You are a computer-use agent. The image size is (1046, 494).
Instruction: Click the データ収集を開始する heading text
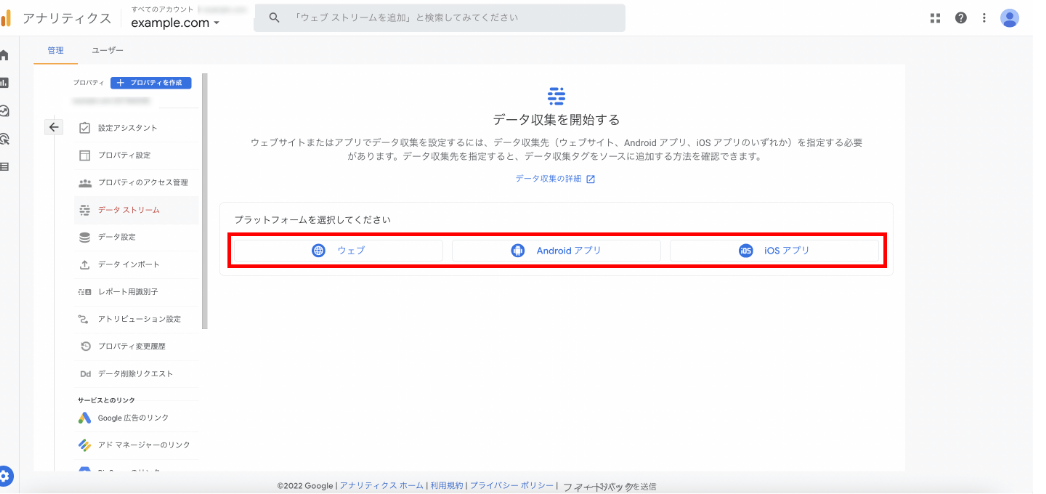[x=556, y=120]
